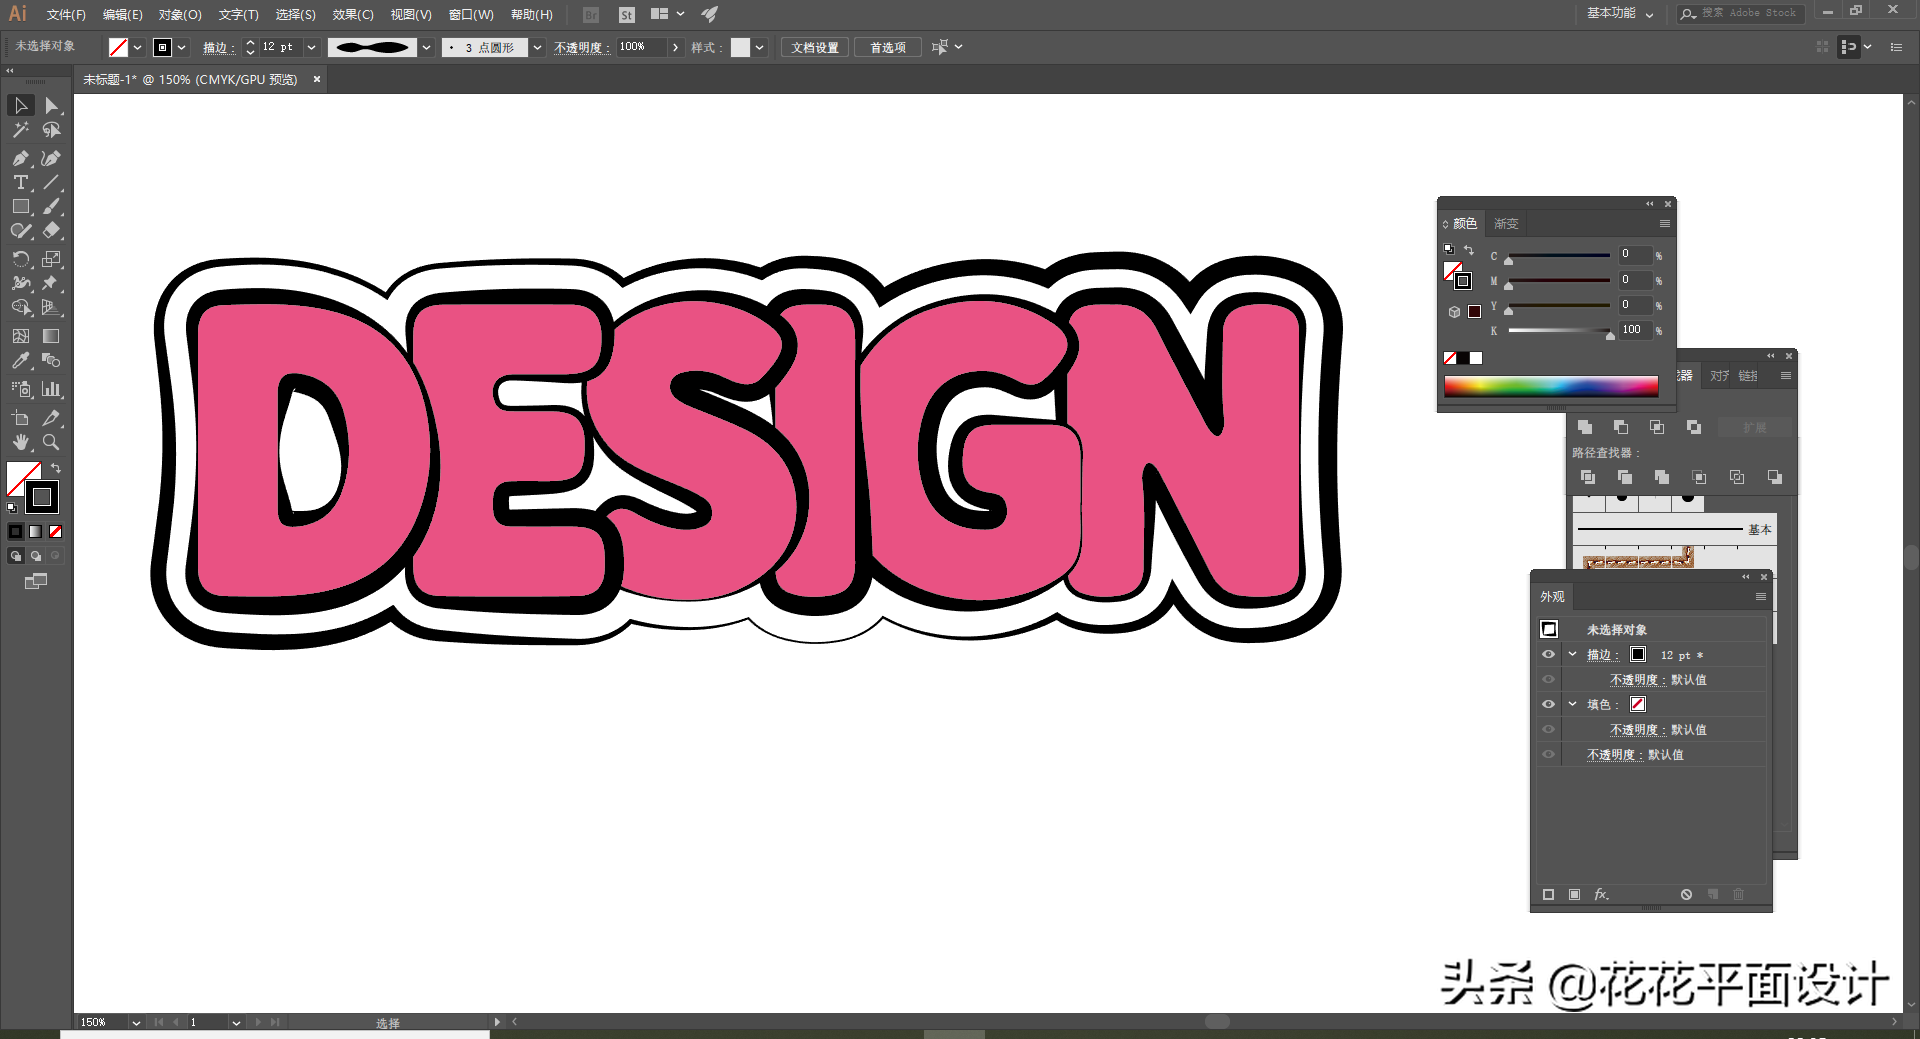Open the zoom level 150% dropdown
The width and height of the screenshot is (1920, 1039).
pyautogui.click(x=136, y=1022)
